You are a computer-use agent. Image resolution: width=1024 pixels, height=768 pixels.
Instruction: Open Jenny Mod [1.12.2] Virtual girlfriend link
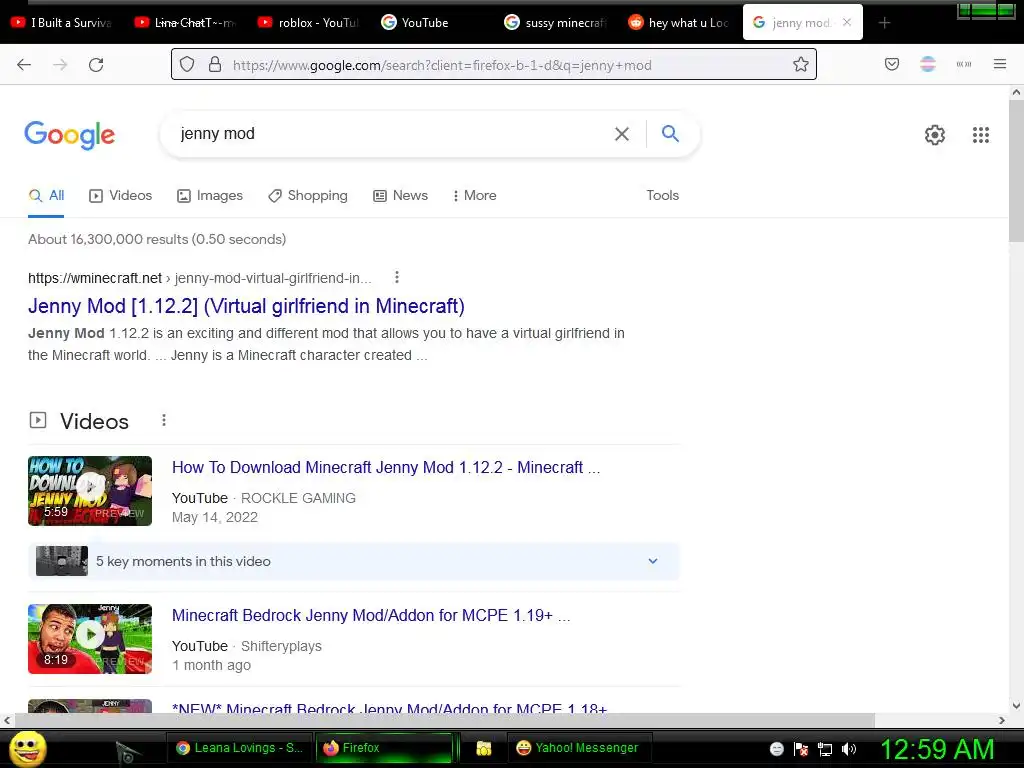(x=246, y=306)
